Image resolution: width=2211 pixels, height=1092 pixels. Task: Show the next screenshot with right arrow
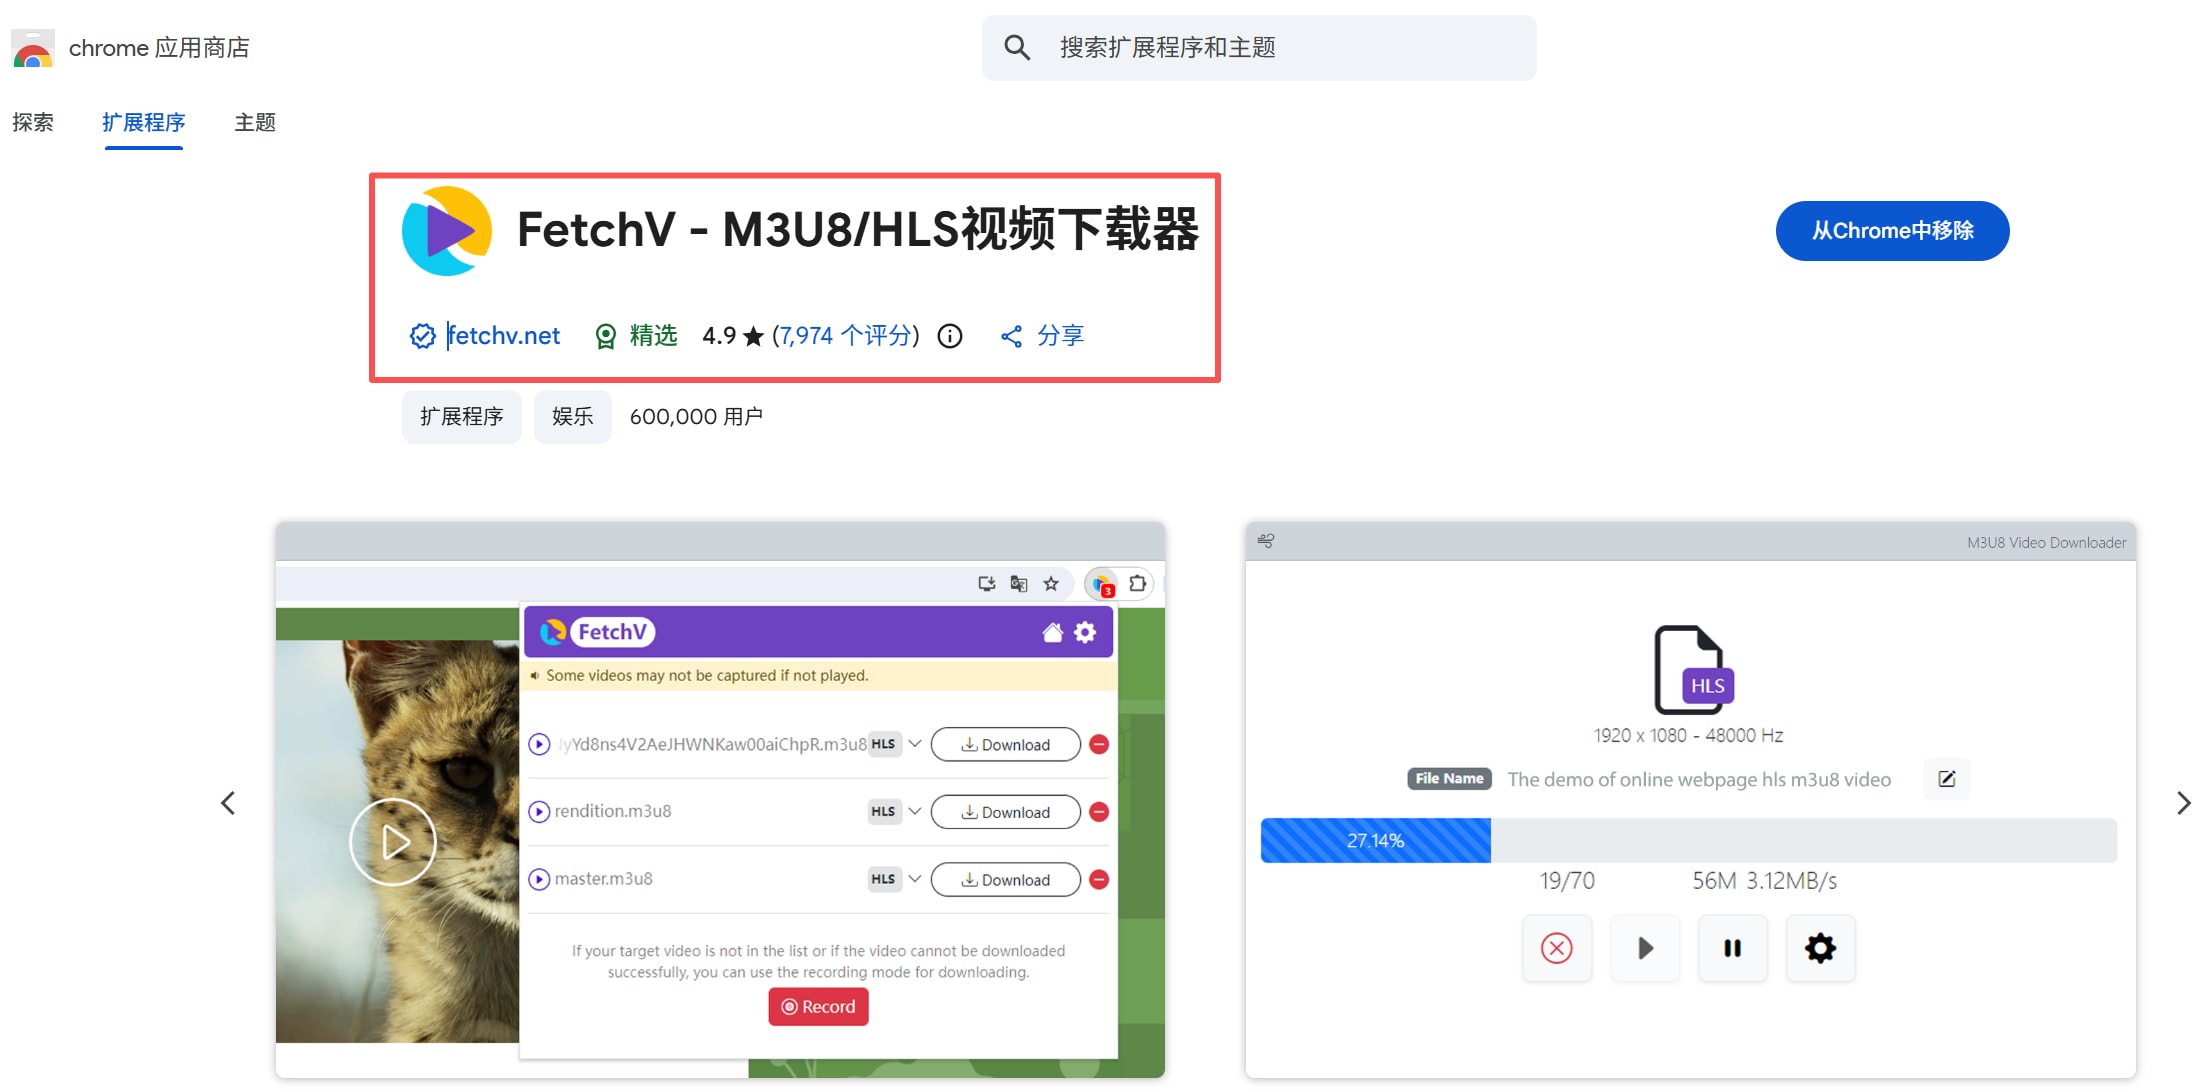click(x=2183, y=803)
